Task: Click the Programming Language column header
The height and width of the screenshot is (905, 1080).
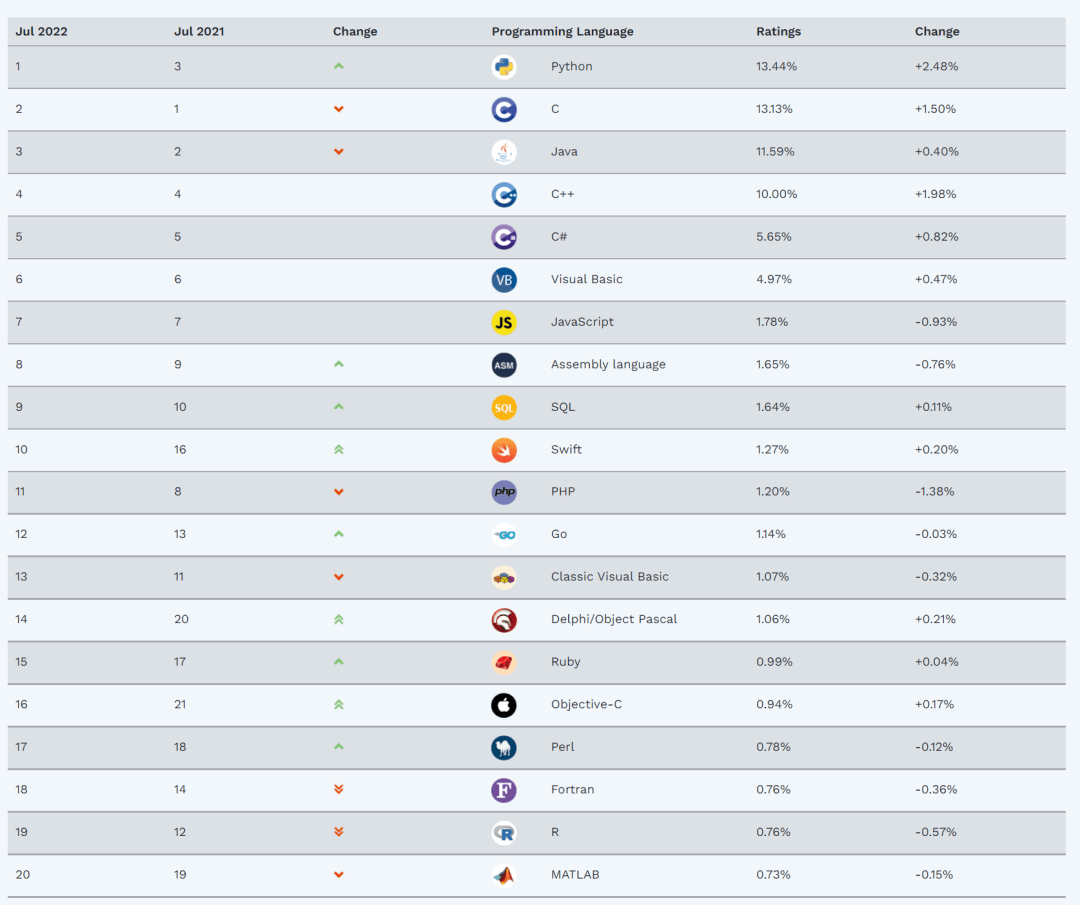Action: 562,31
